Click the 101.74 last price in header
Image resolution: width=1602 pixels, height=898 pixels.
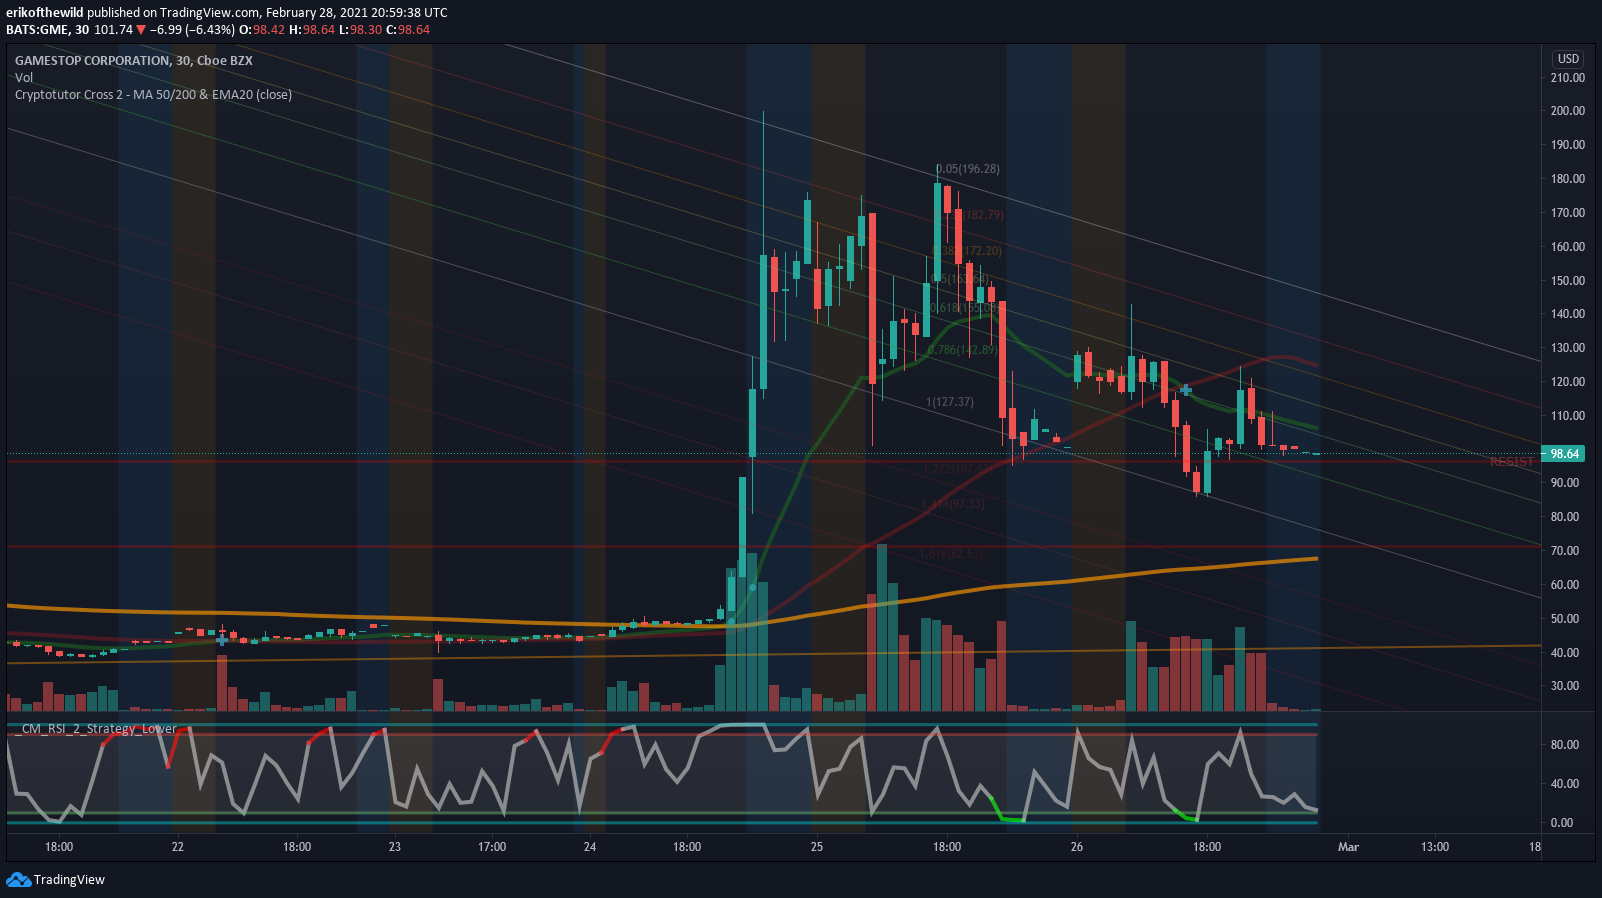pos(113,30)
